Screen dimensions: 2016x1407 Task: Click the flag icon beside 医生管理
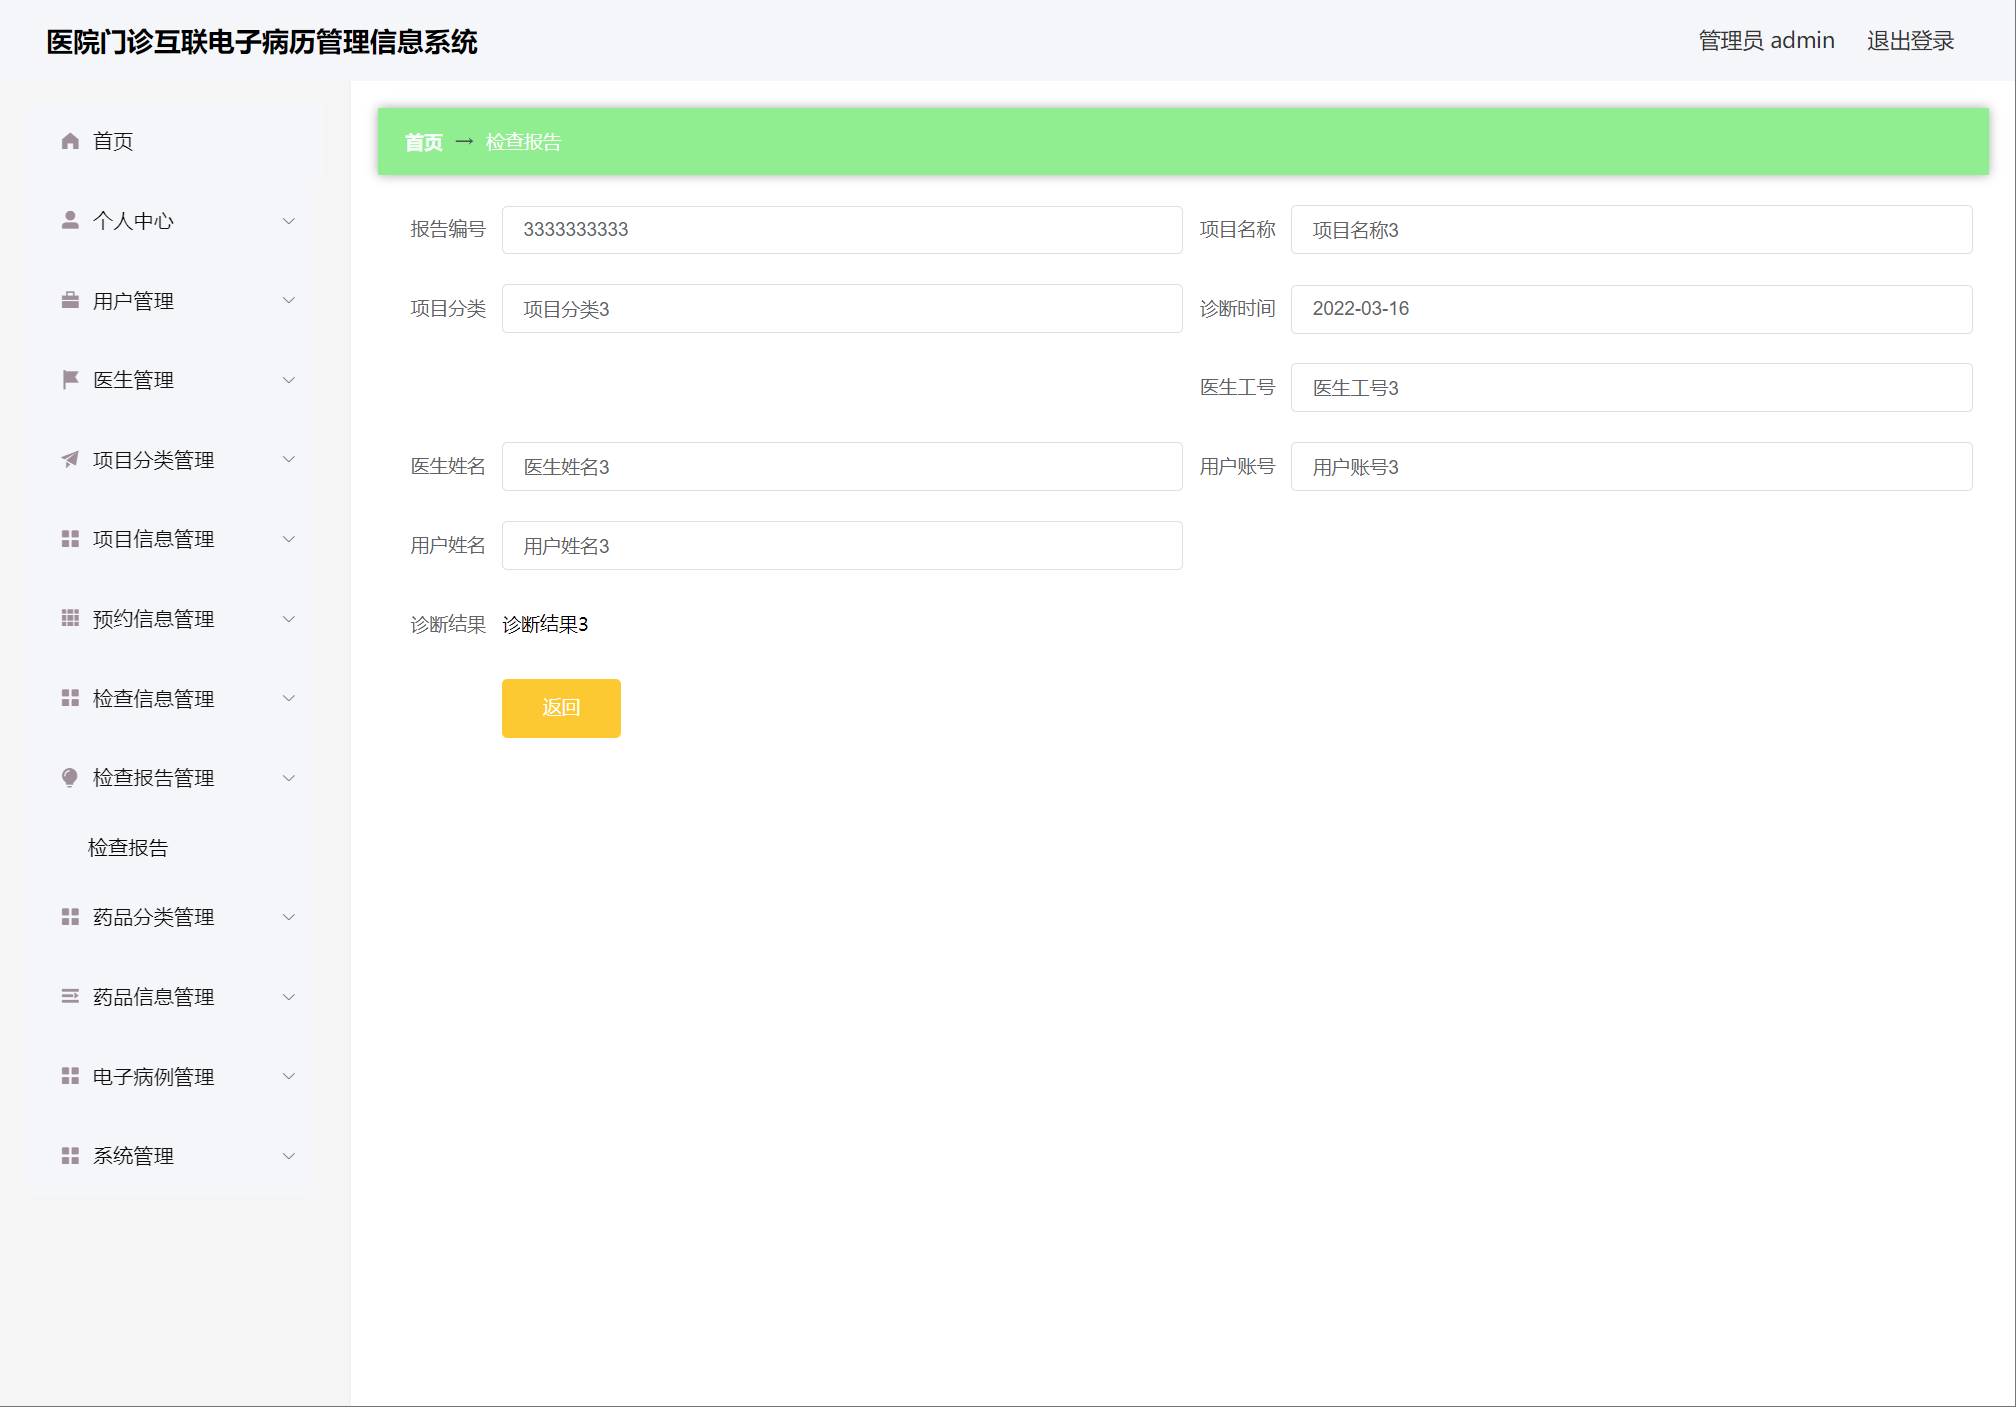70,379
